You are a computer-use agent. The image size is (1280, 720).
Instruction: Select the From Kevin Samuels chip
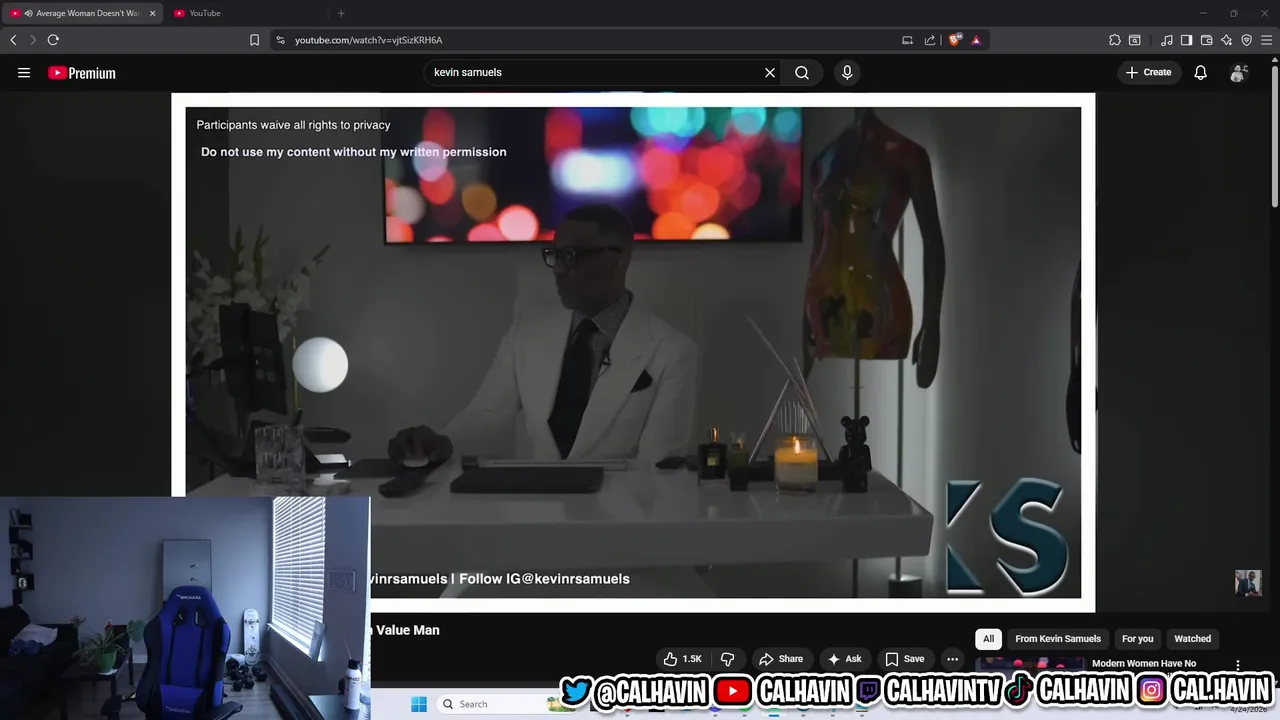(x=1058, y=639)
